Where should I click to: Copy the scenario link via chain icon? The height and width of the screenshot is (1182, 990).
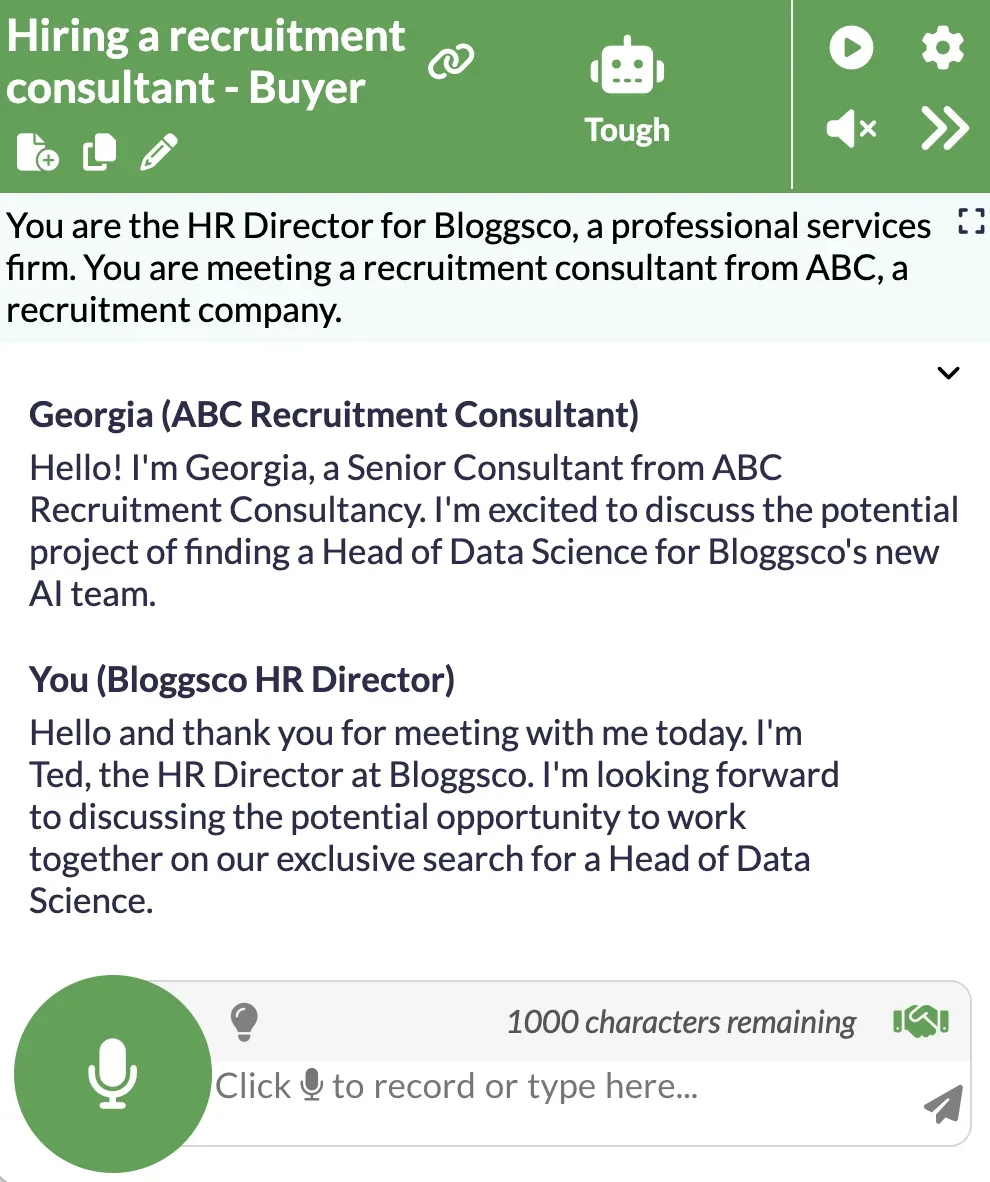click(451, 61)
